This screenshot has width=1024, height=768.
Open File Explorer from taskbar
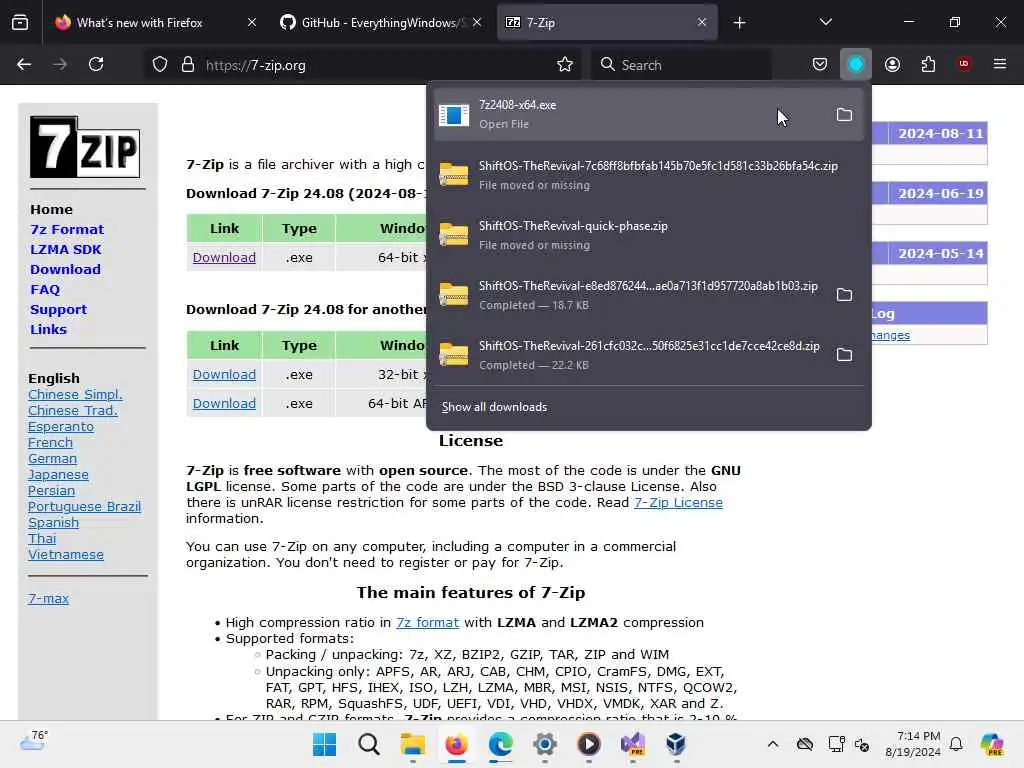tap(413, 744)
